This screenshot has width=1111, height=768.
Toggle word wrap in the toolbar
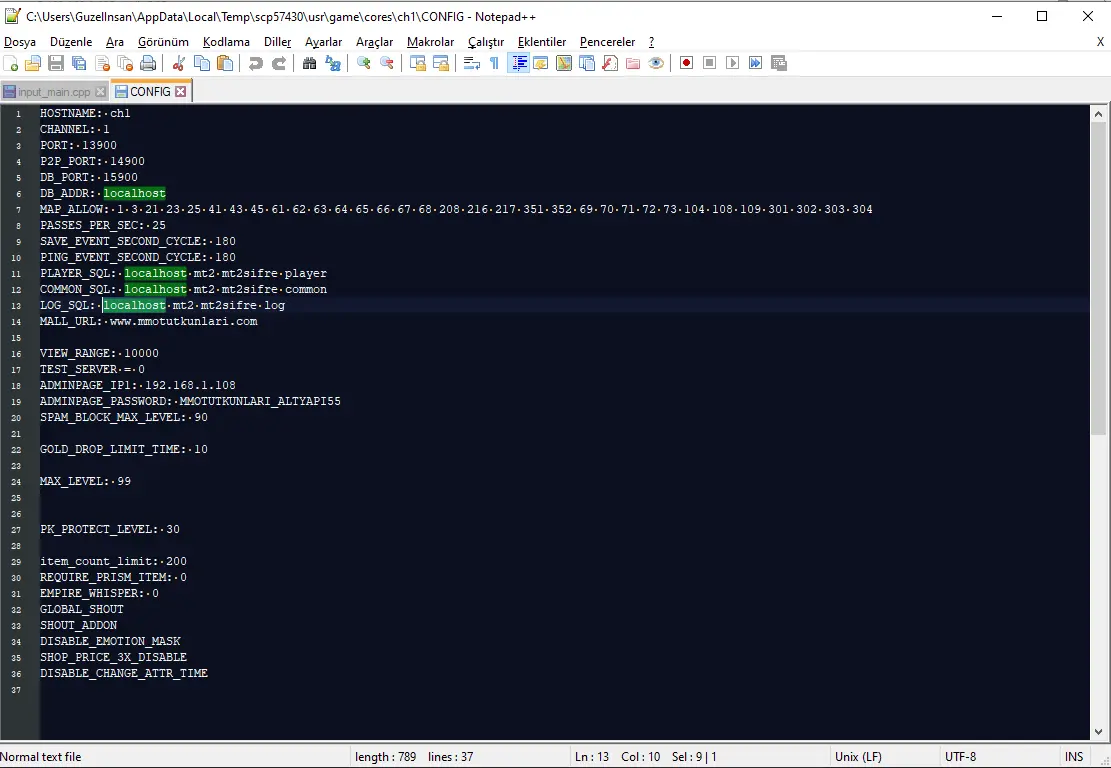(x=471, y=63)
